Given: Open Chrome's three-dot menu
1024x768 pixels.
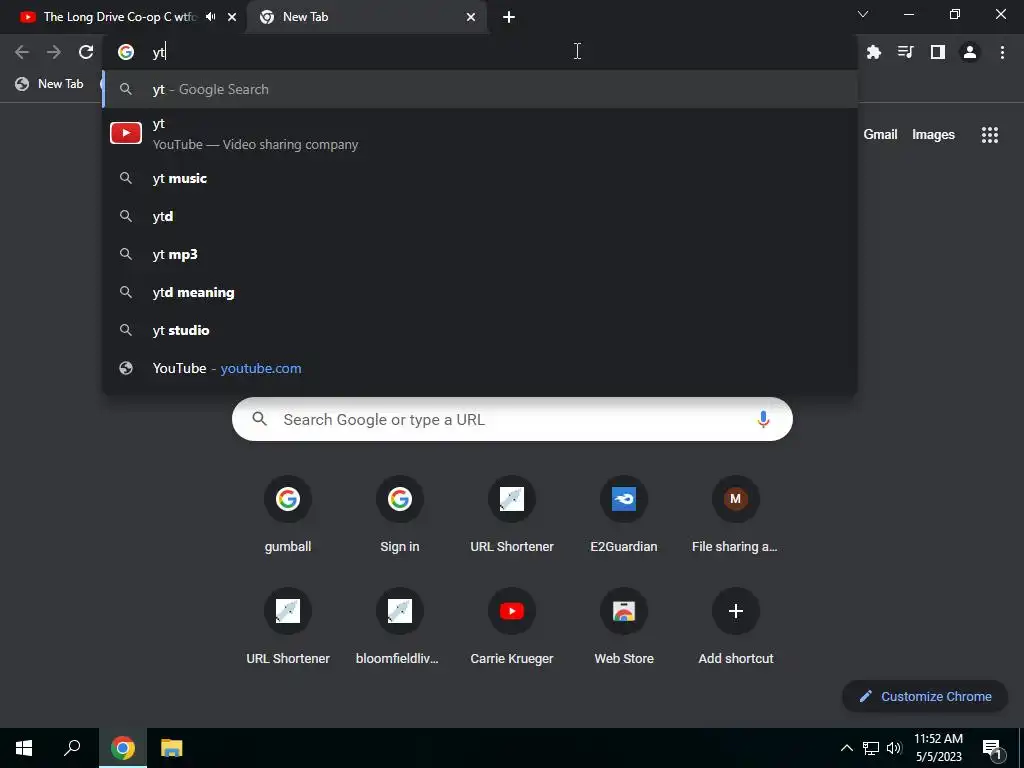Looking at the screenshot, I should pos(1002,52).
